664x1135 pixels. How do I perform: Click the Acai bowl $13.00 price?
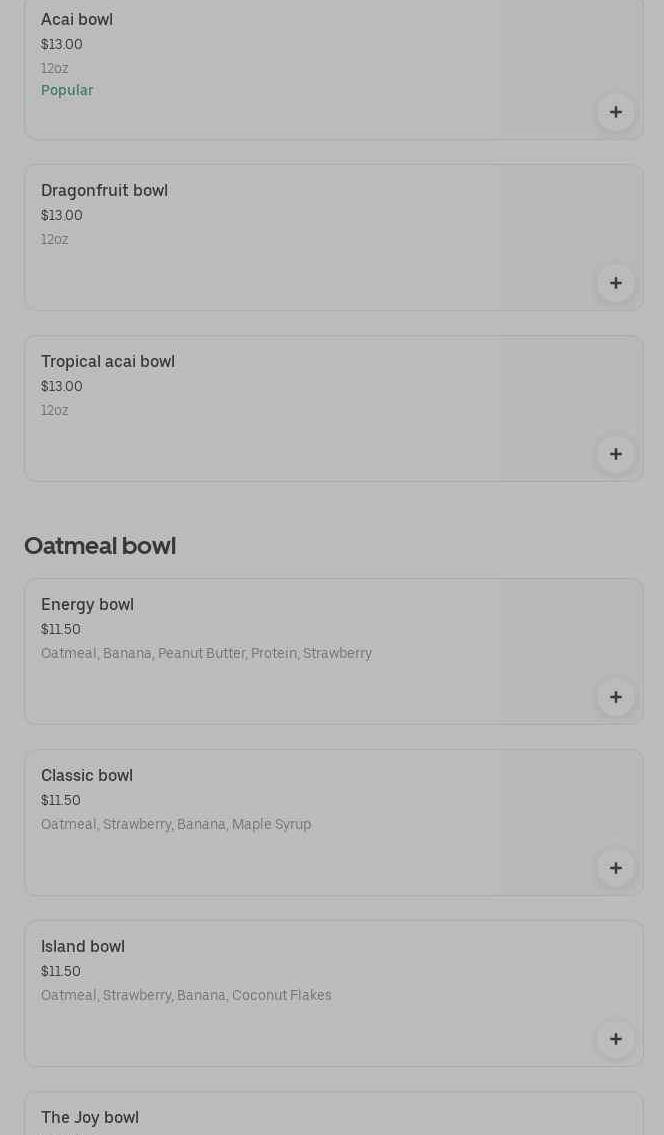pyautogui.click(x=62, y=45)
